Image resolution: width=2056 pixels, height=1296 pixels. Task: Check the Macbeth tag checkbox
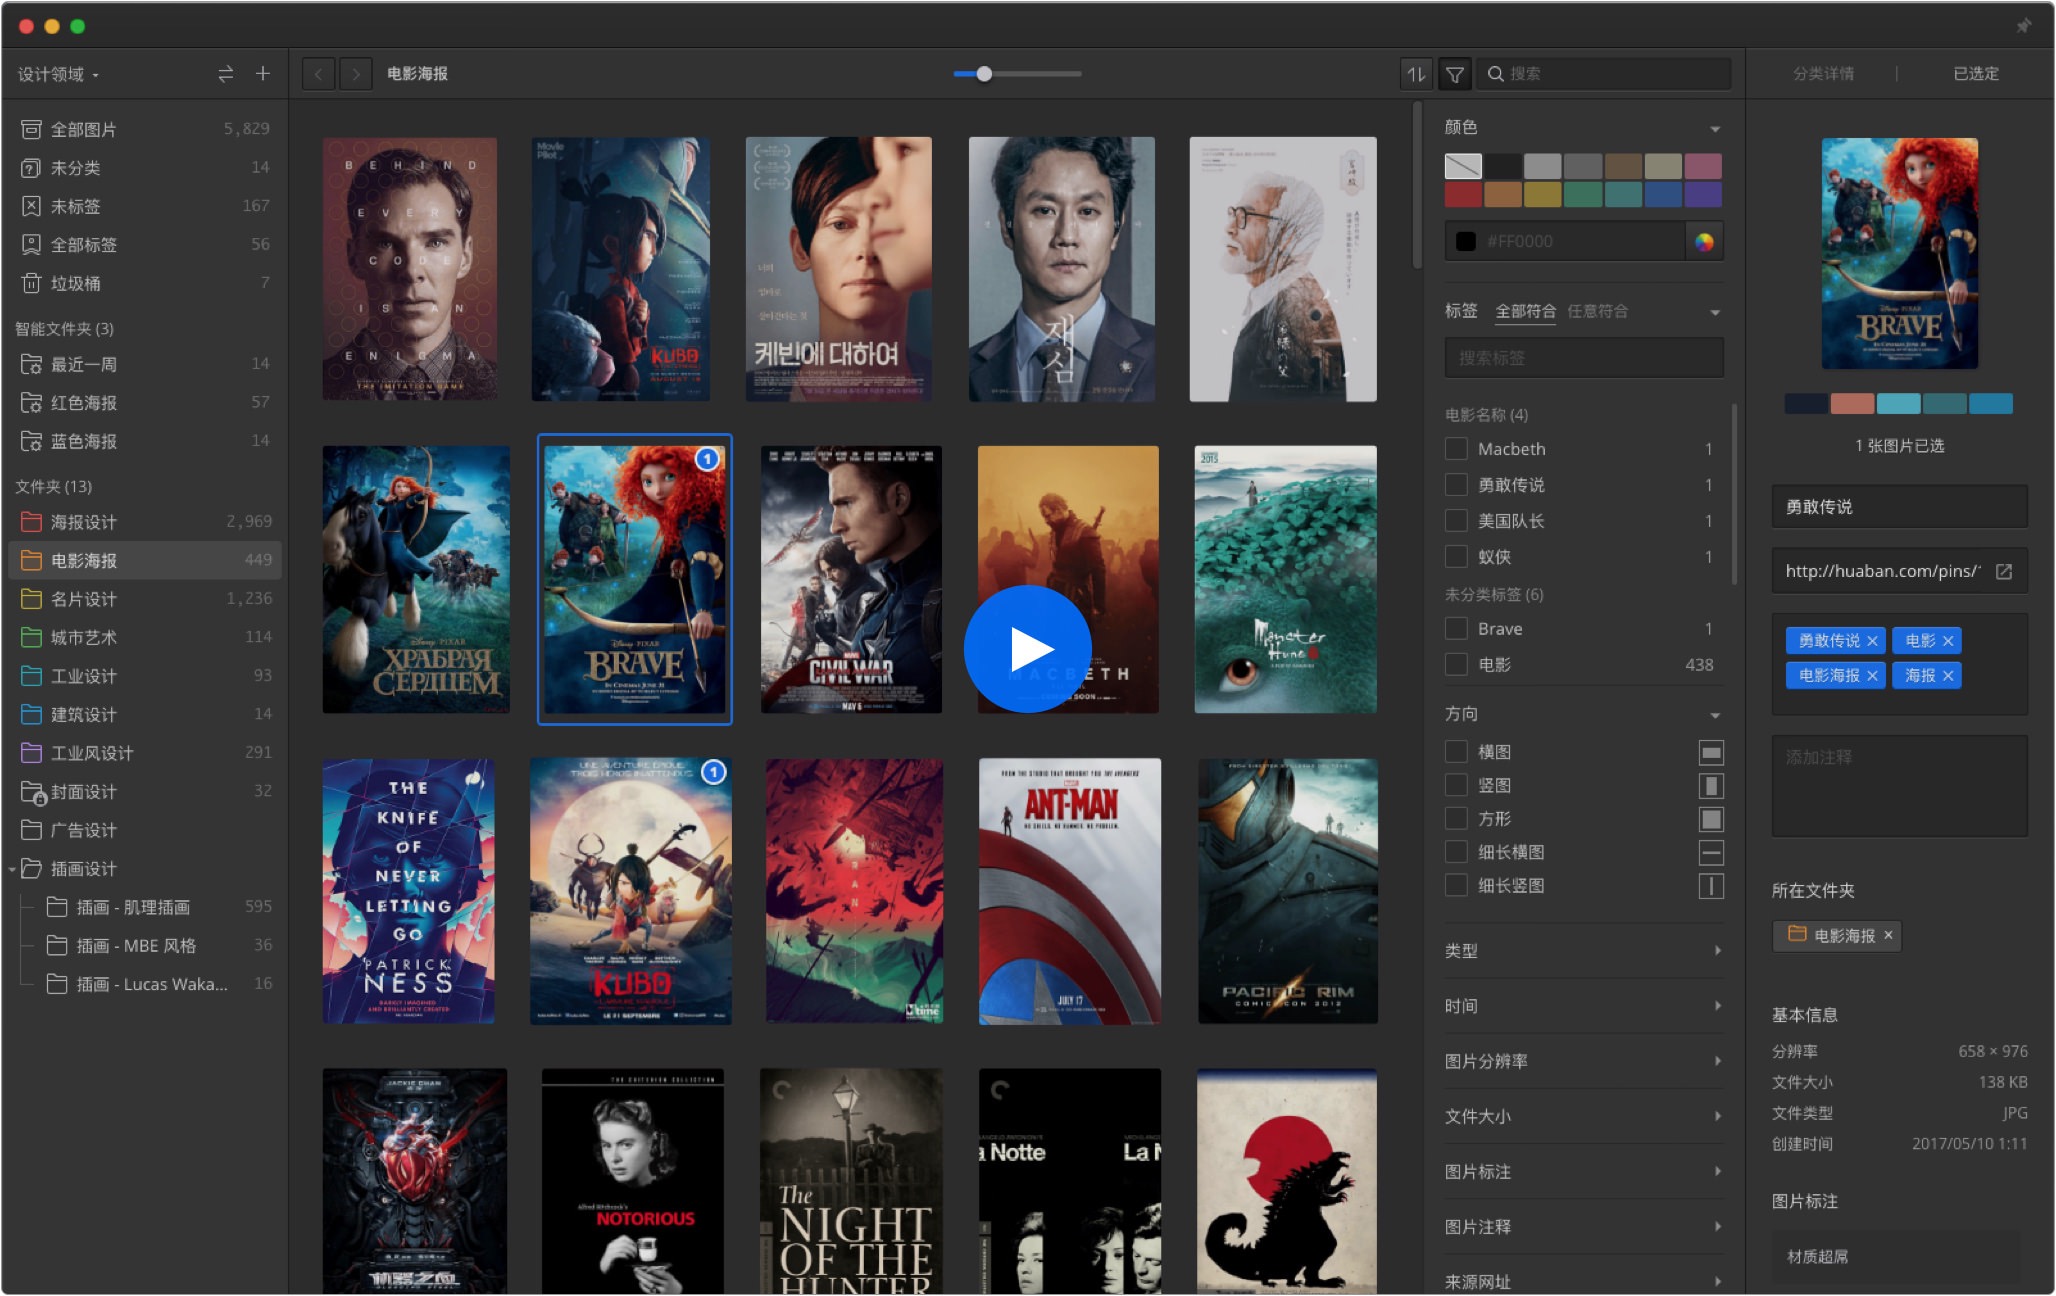1456,449
